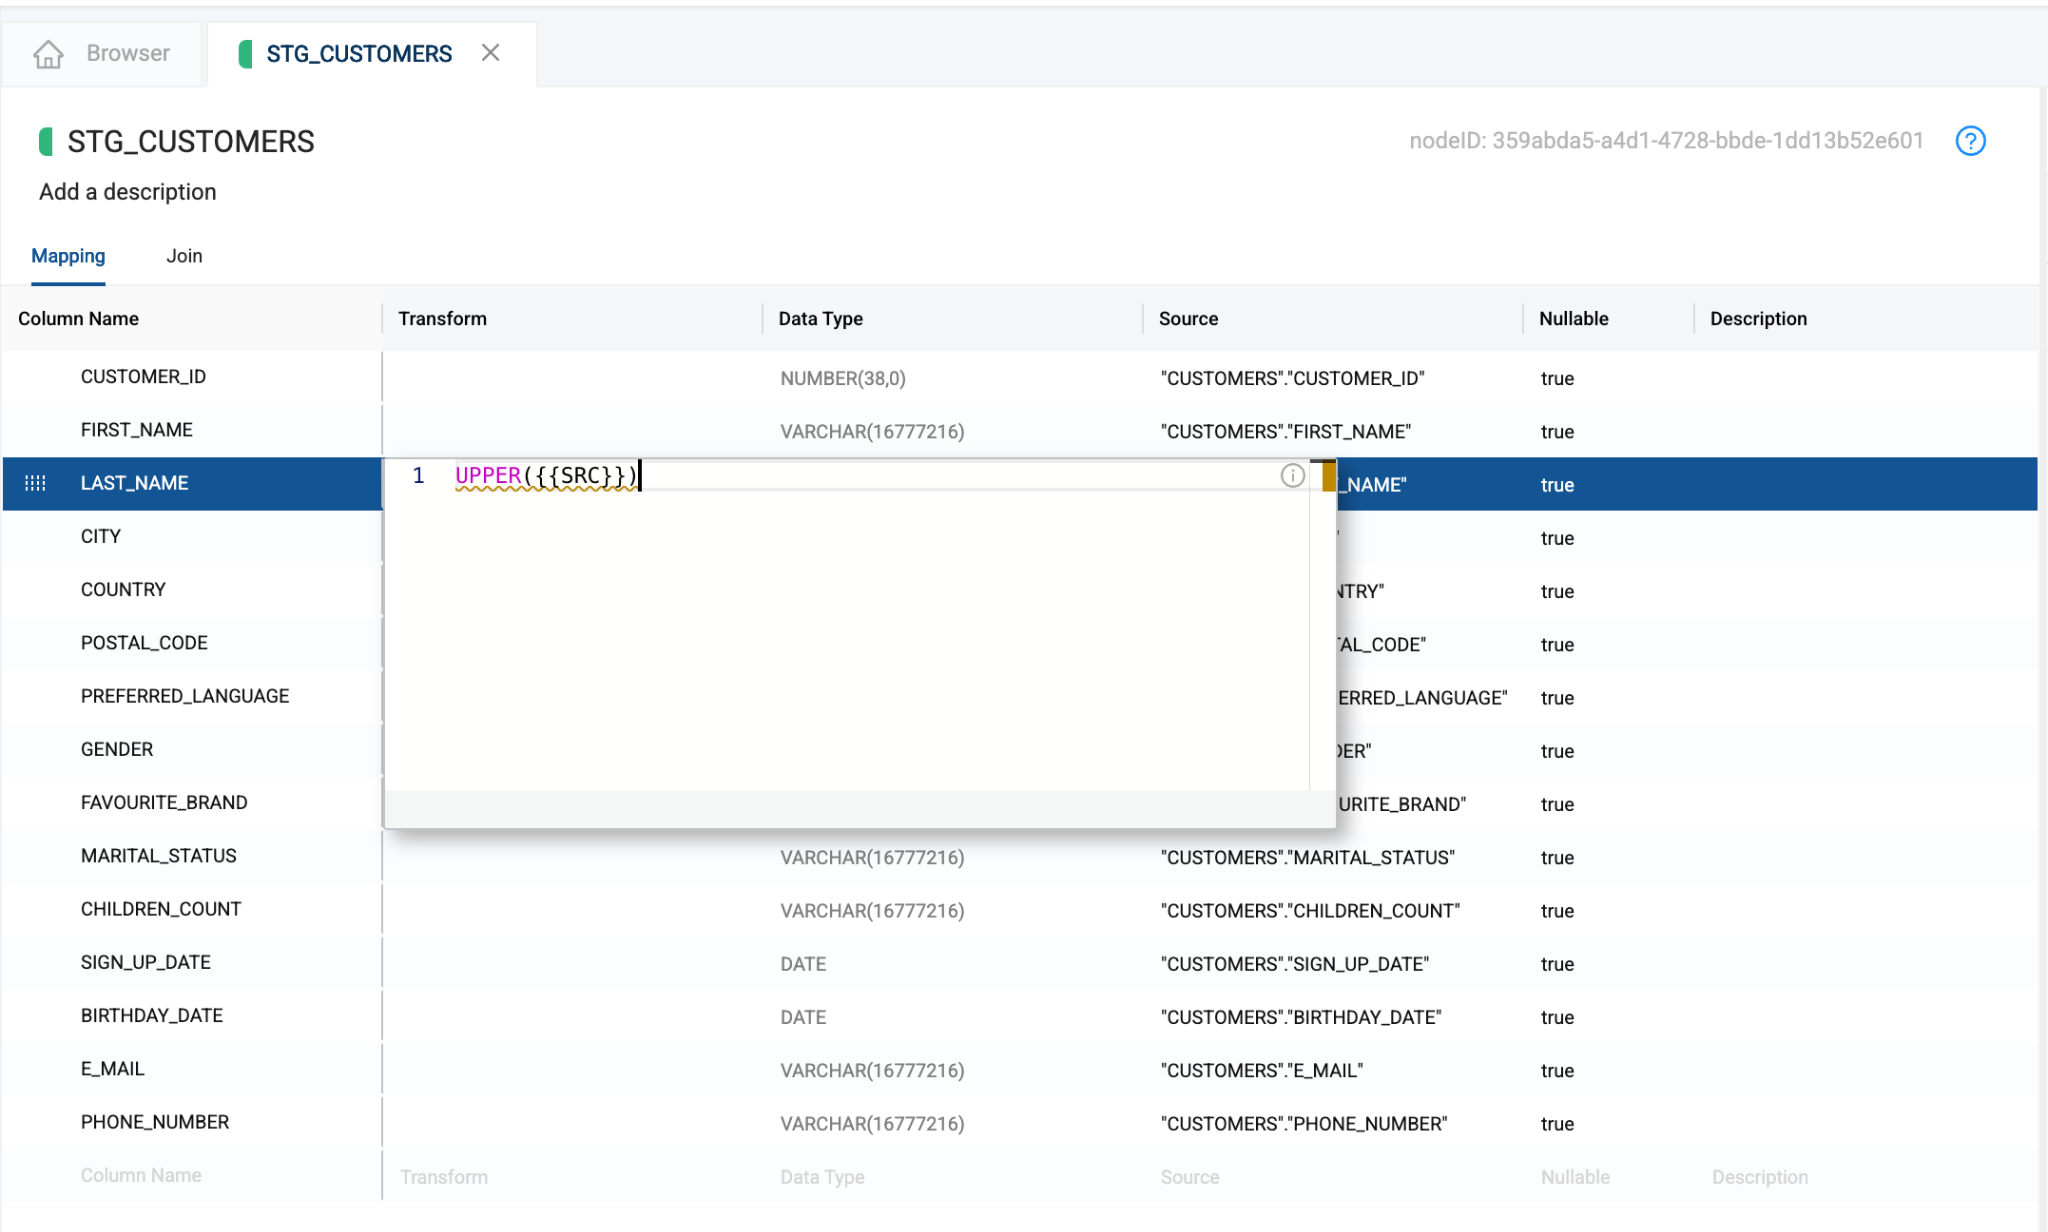Click the new row Description placeholder
Screen dimensions: 2048x1232
(x=1759, y=1178)
